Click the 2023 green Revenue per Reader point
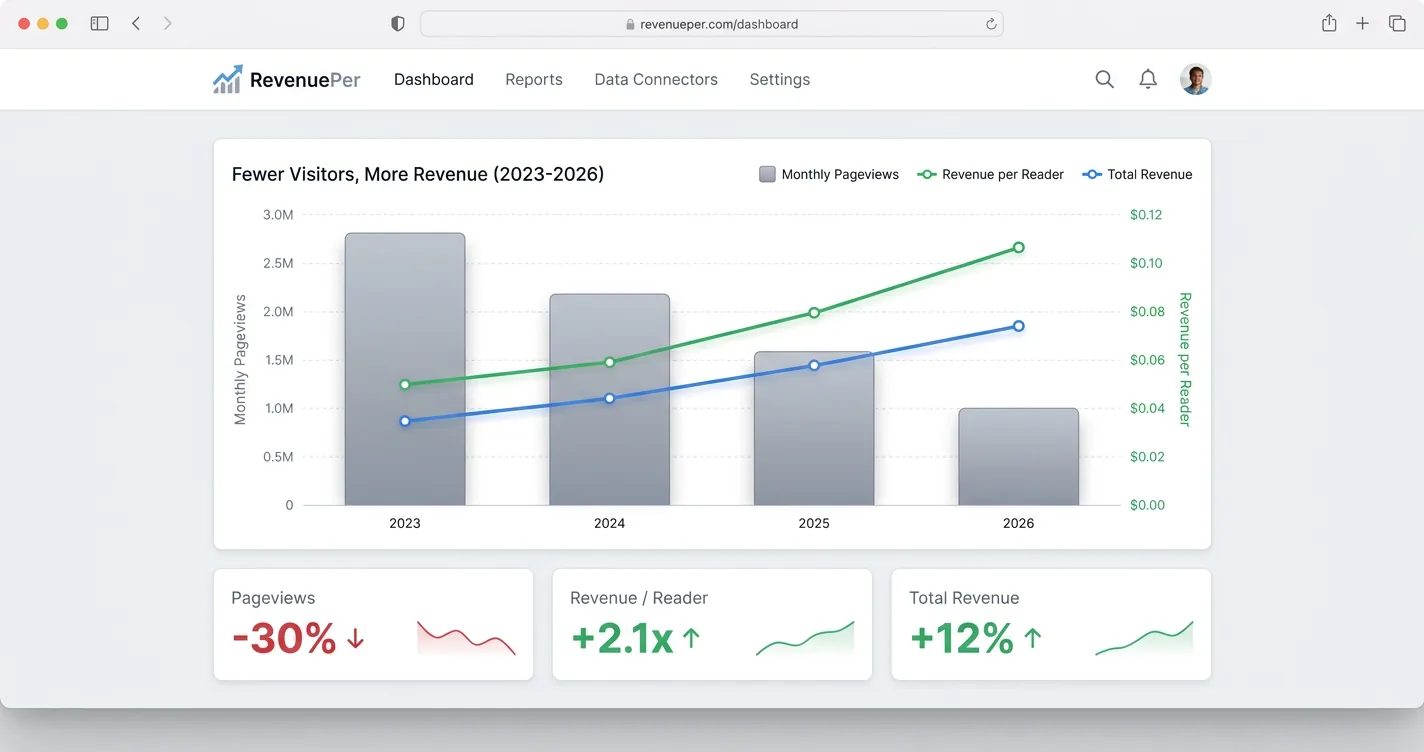 [x=405, y=384]
